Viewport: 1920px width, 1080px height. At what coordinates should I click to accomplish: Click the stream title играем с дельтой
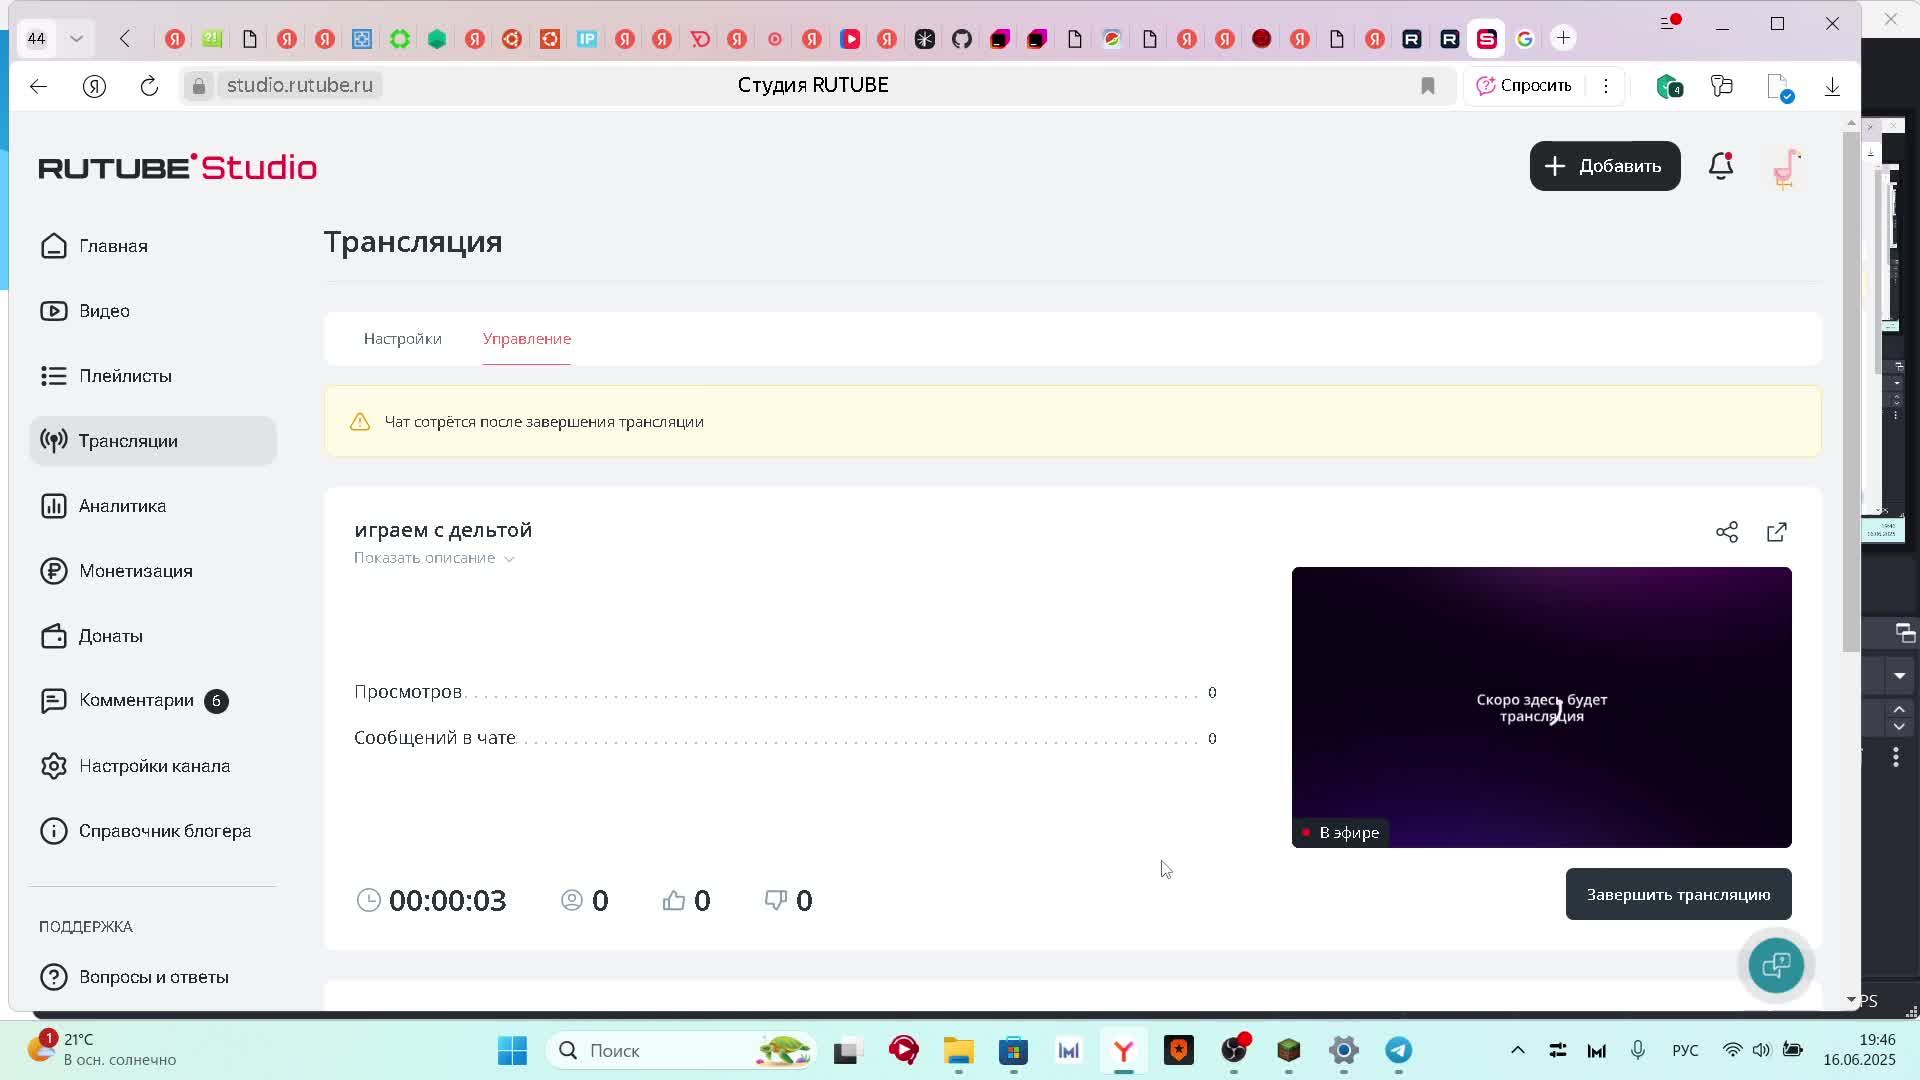click(x=443, y=530)
